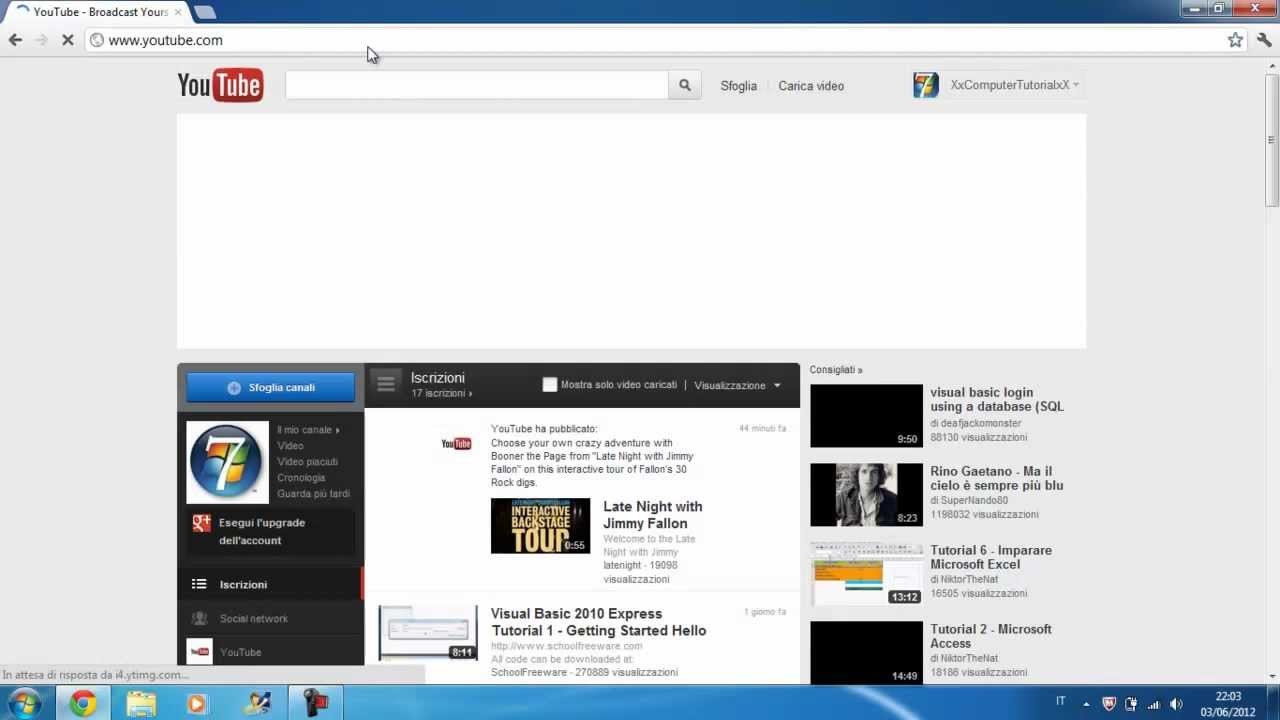Open Windows Explorer from taskbar

pyautogui.click(x=141, y=703)
